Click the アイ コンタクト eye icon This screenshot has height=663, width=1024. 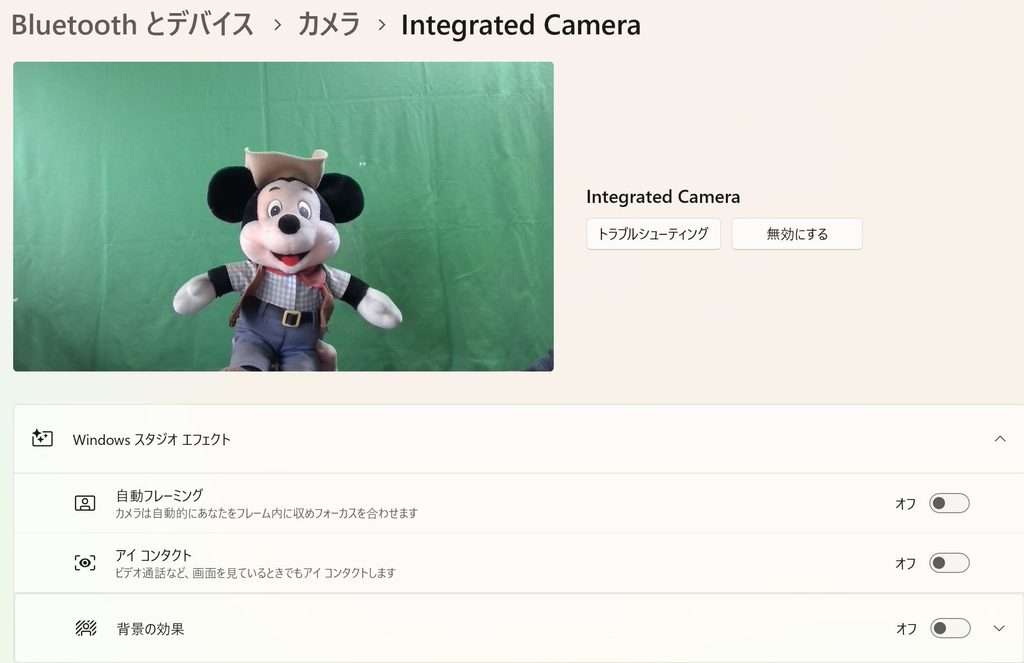pyautogui.click(x=85, y=562)
